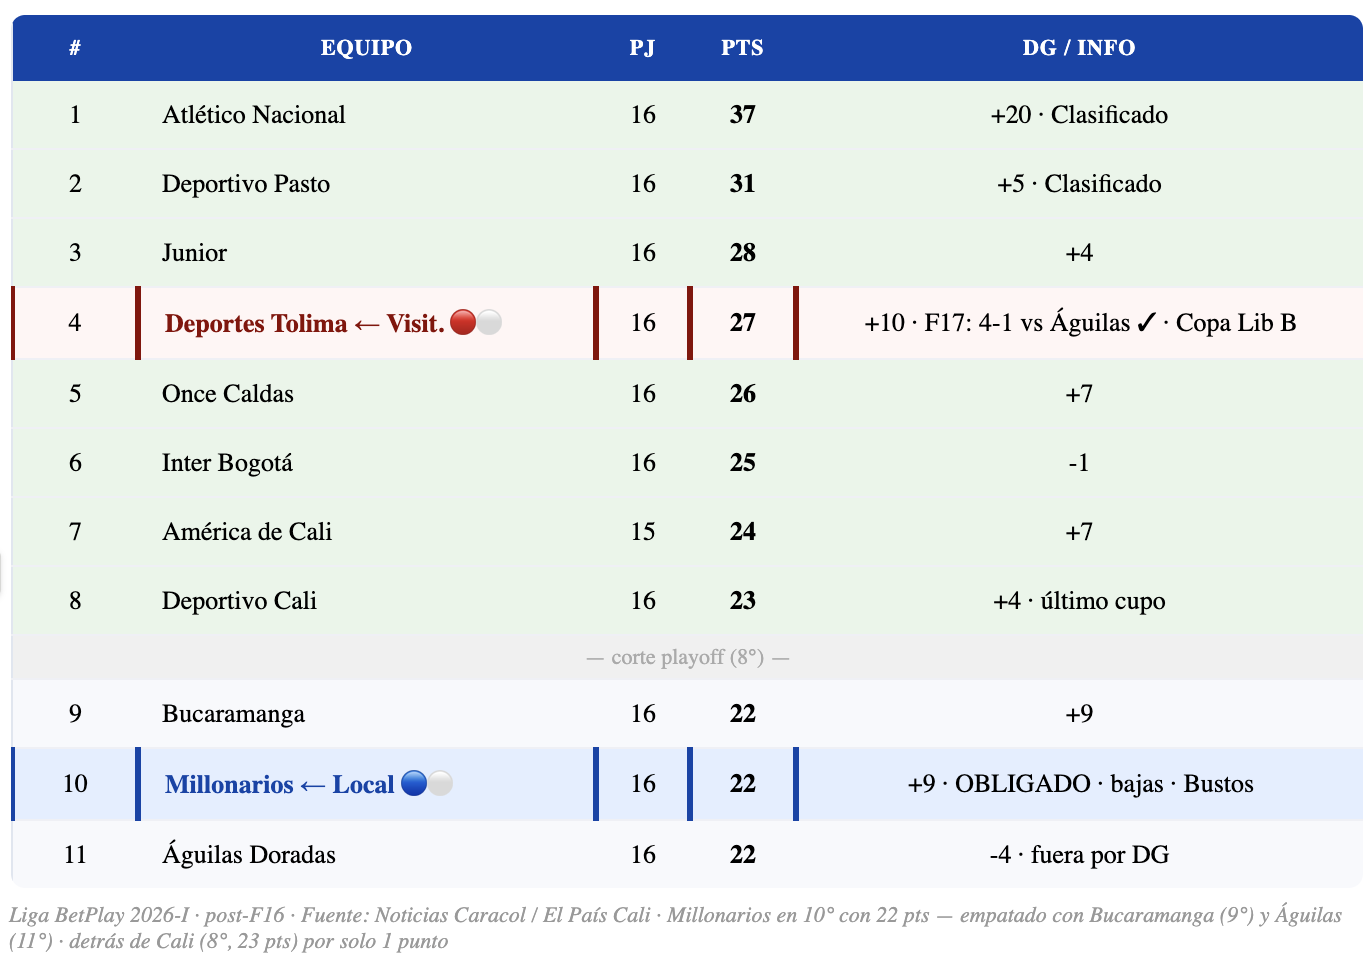The height and width of the screenshot is (962, 1372).
Task: Select América de Cali's 15 matches played cell
Action: pos(643,532)
